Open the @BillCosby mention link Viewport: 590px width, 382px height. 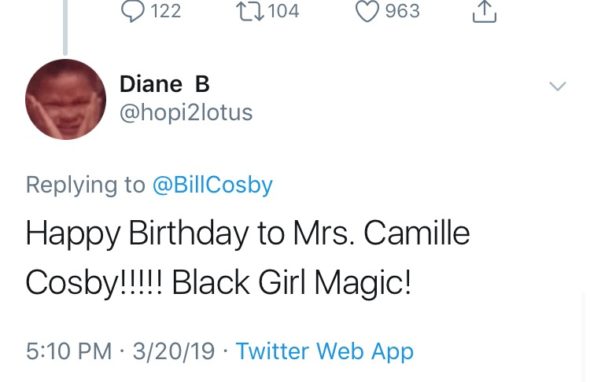(x=212, y=185)
